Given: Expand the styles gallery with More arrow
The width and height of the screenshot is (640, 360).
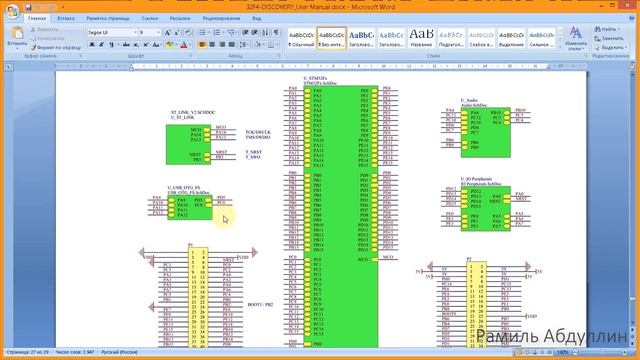Looking at the screenshot, I should [560, 46].
